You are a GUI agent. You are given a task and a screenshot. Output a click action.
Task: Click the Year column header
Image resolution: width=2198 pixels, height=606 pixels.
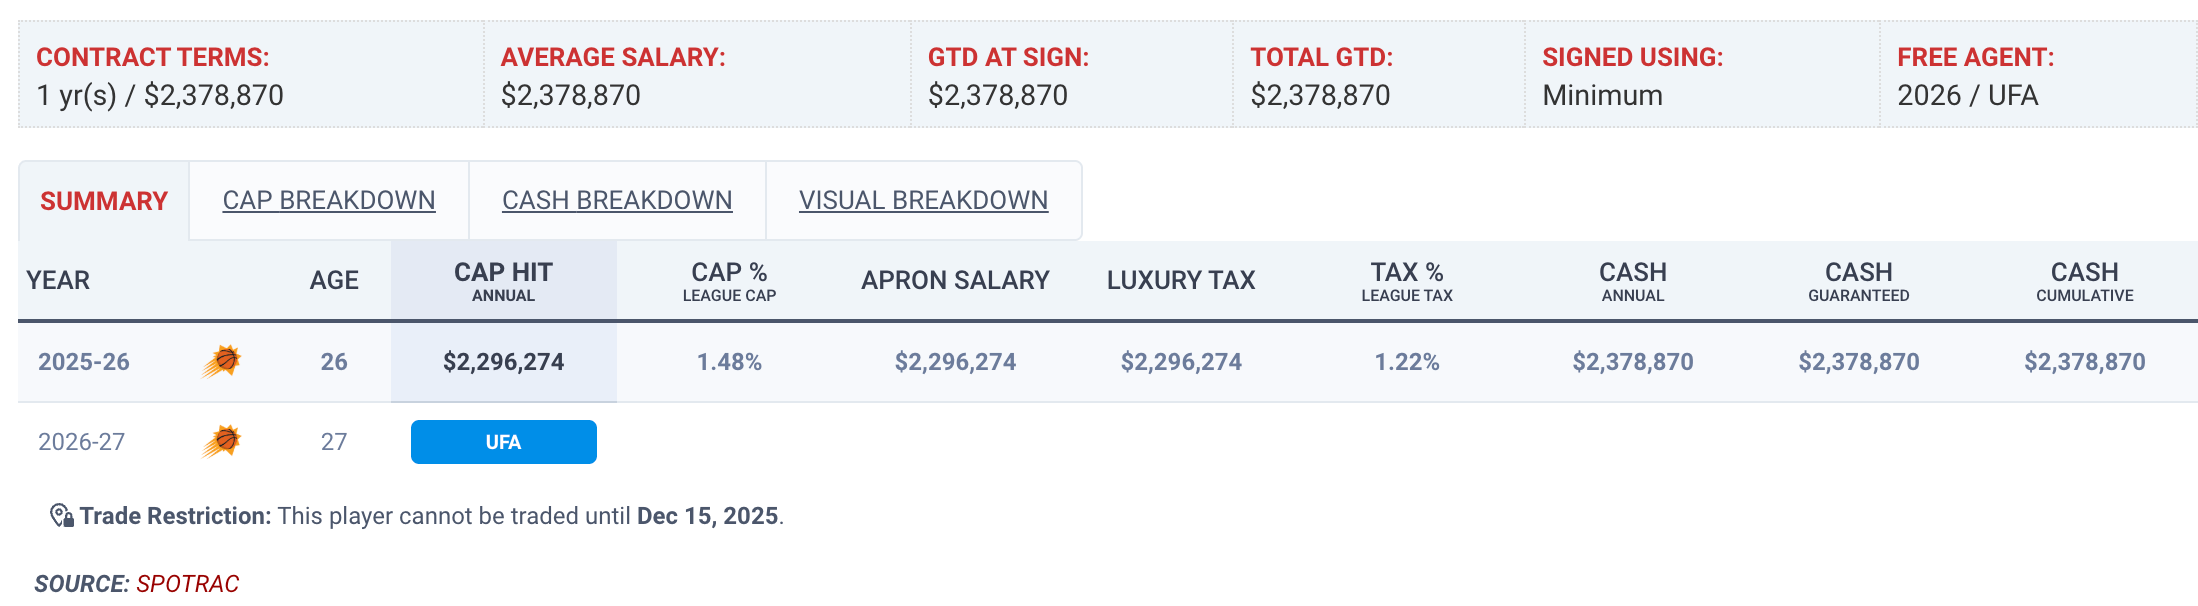tap(58, 281)
